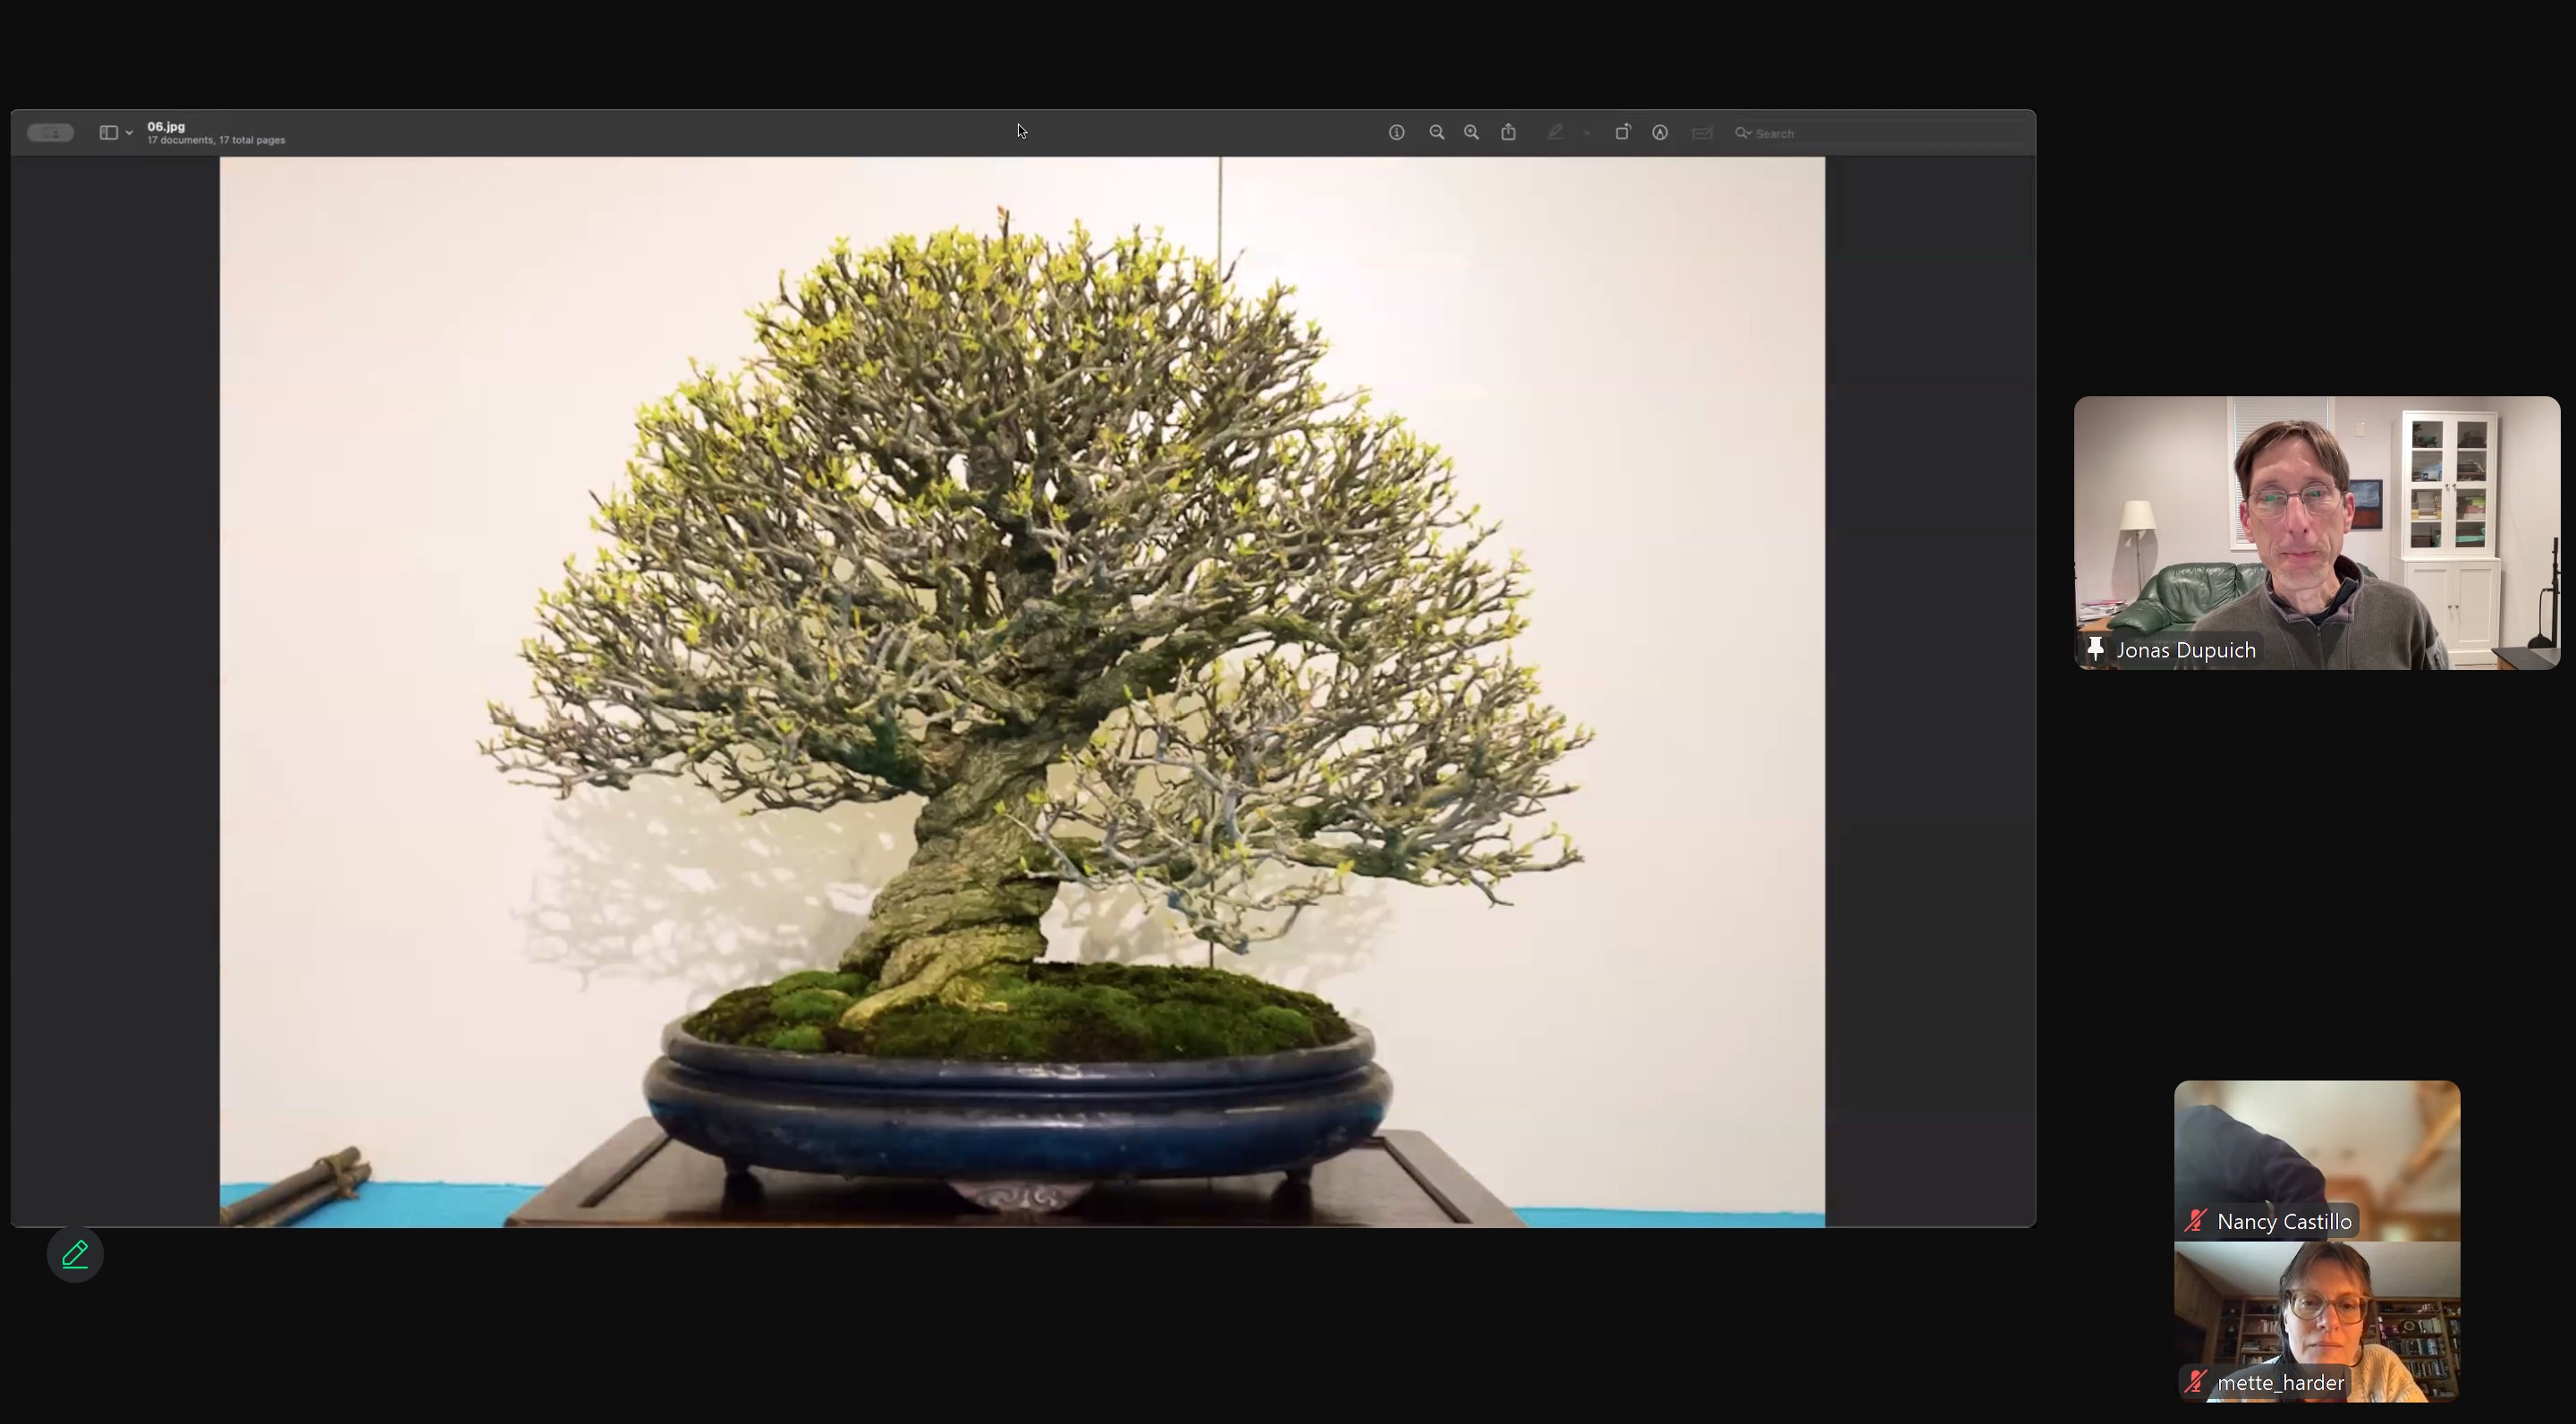
Task: Click the zoom in magnifier
Action: 1471,132
